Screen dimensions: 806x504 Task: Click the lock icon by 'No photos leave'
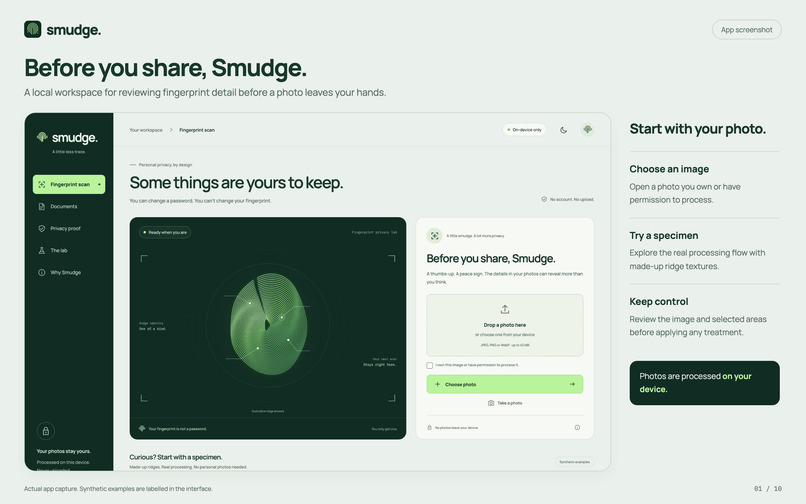(430, 427)
